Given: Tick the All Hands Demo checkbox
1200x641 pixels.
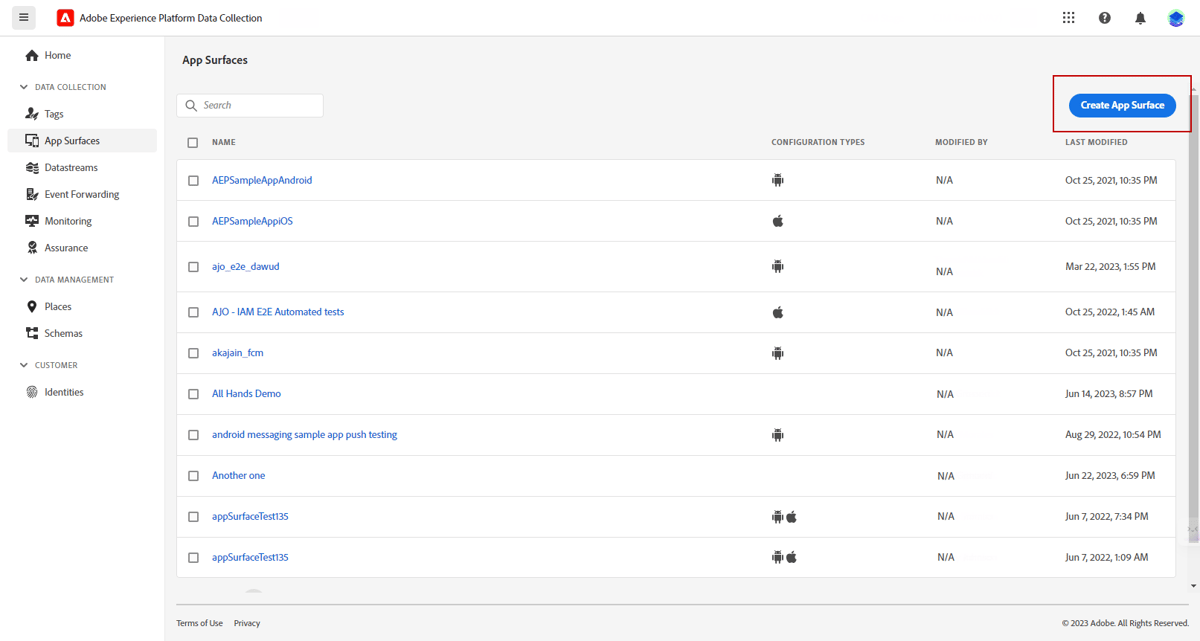Looking at the screenshot, I should (x=193, y=394).
